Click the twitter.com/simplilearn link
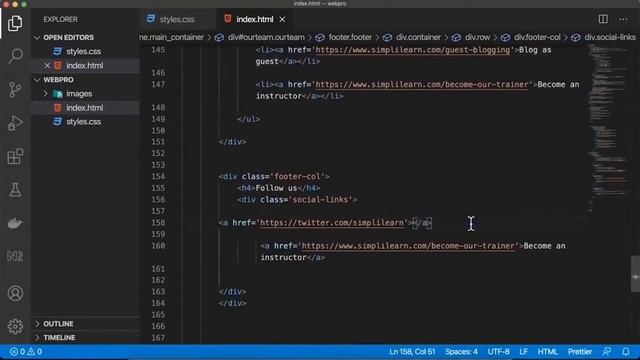The width and height of the screenshot is (640, 360). (332, 223)
